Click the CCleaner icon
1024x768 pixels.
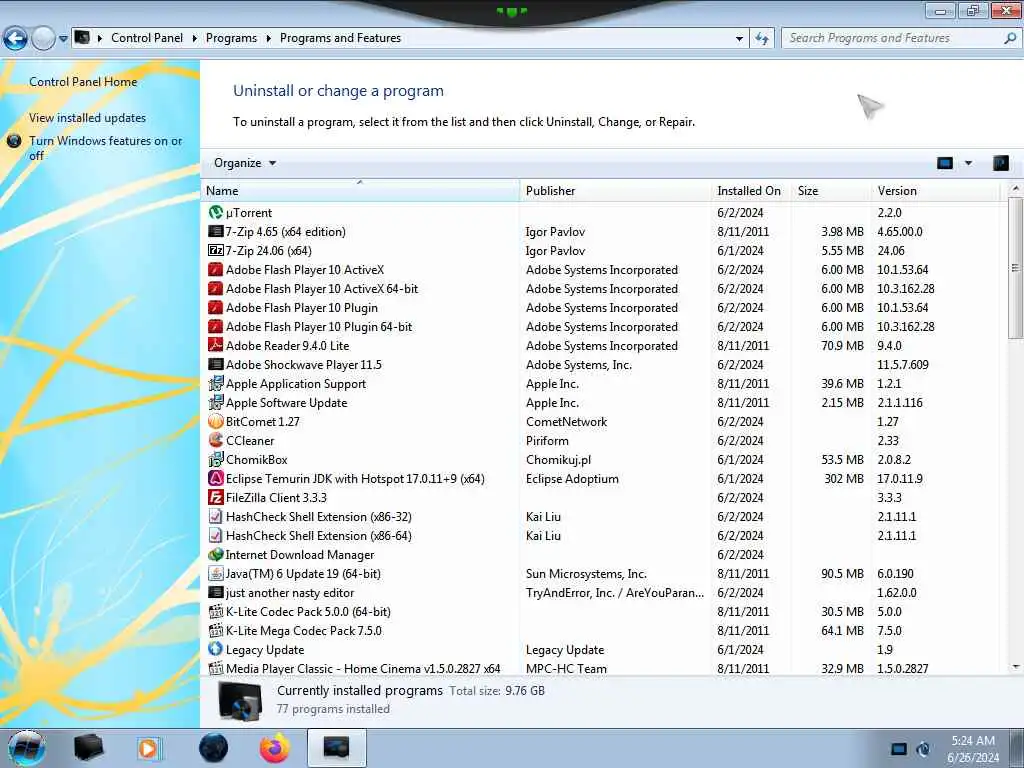tap(216, 440)
